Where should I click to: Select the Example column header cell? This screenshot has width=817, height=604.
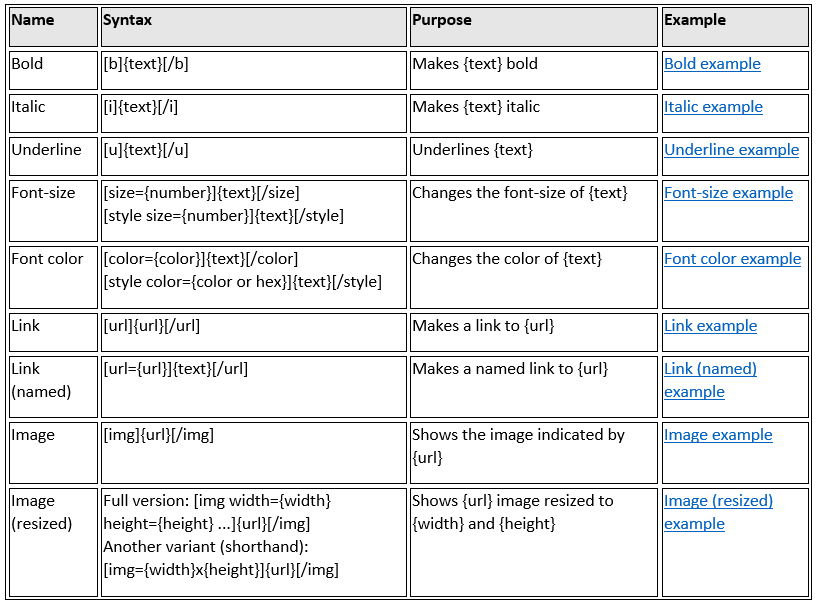695,20
